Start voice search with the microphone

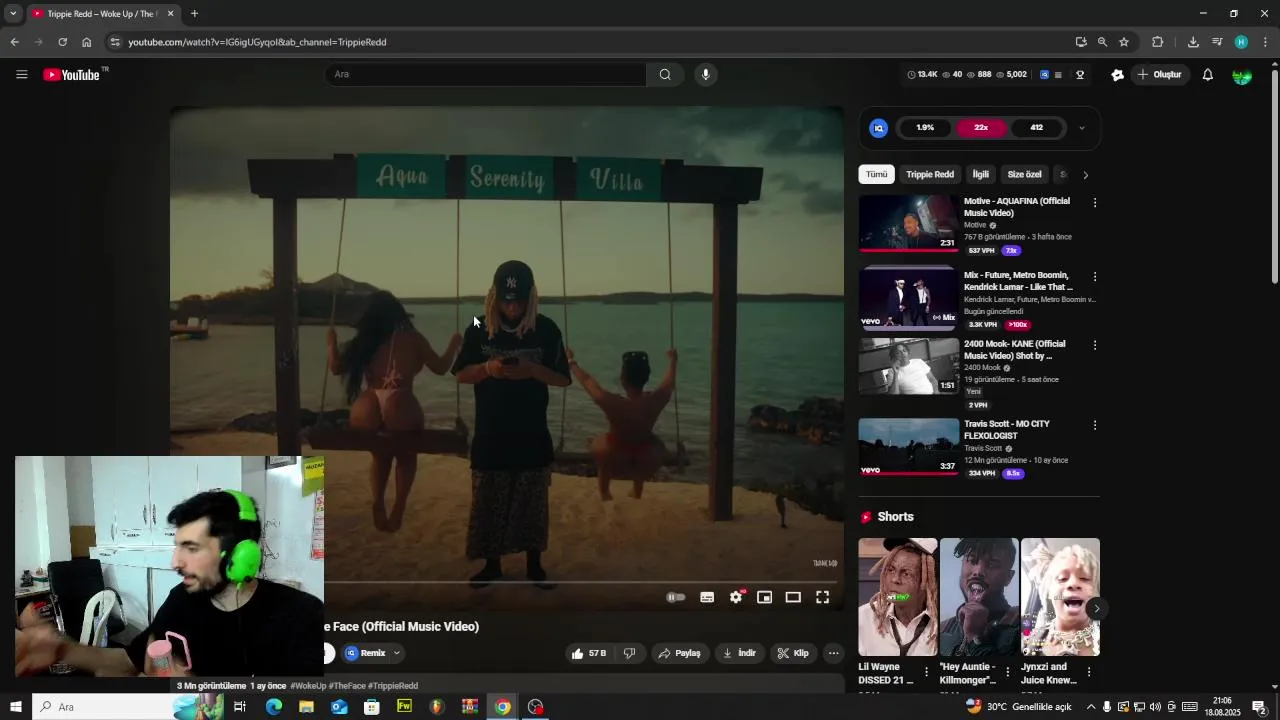[706, 74]
